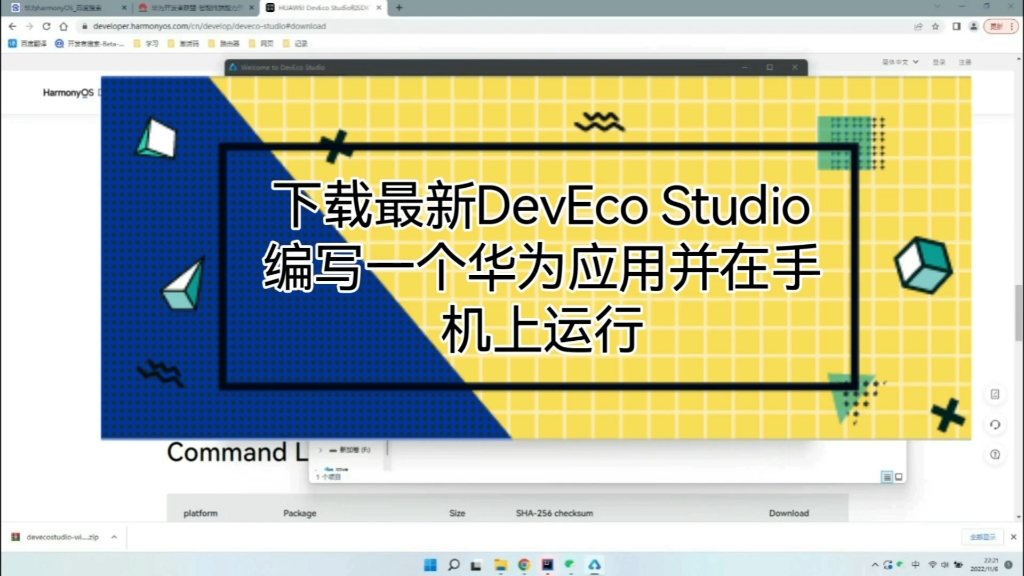
Task: Open the fourth yellow bookmark folder
Action: point(261,43)
